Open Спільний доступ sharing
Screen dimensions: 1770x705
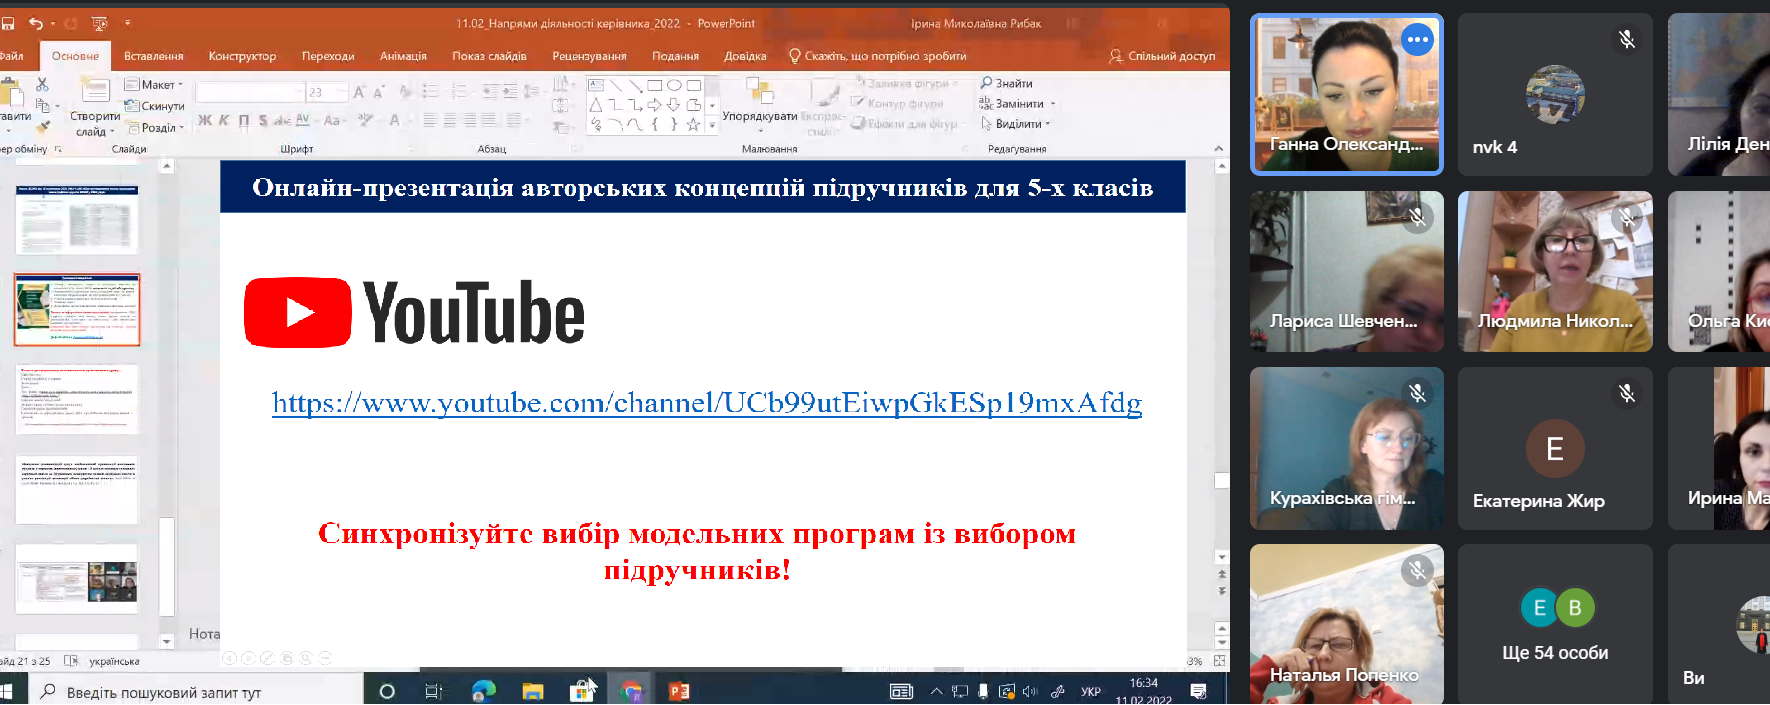(1163, 56)
